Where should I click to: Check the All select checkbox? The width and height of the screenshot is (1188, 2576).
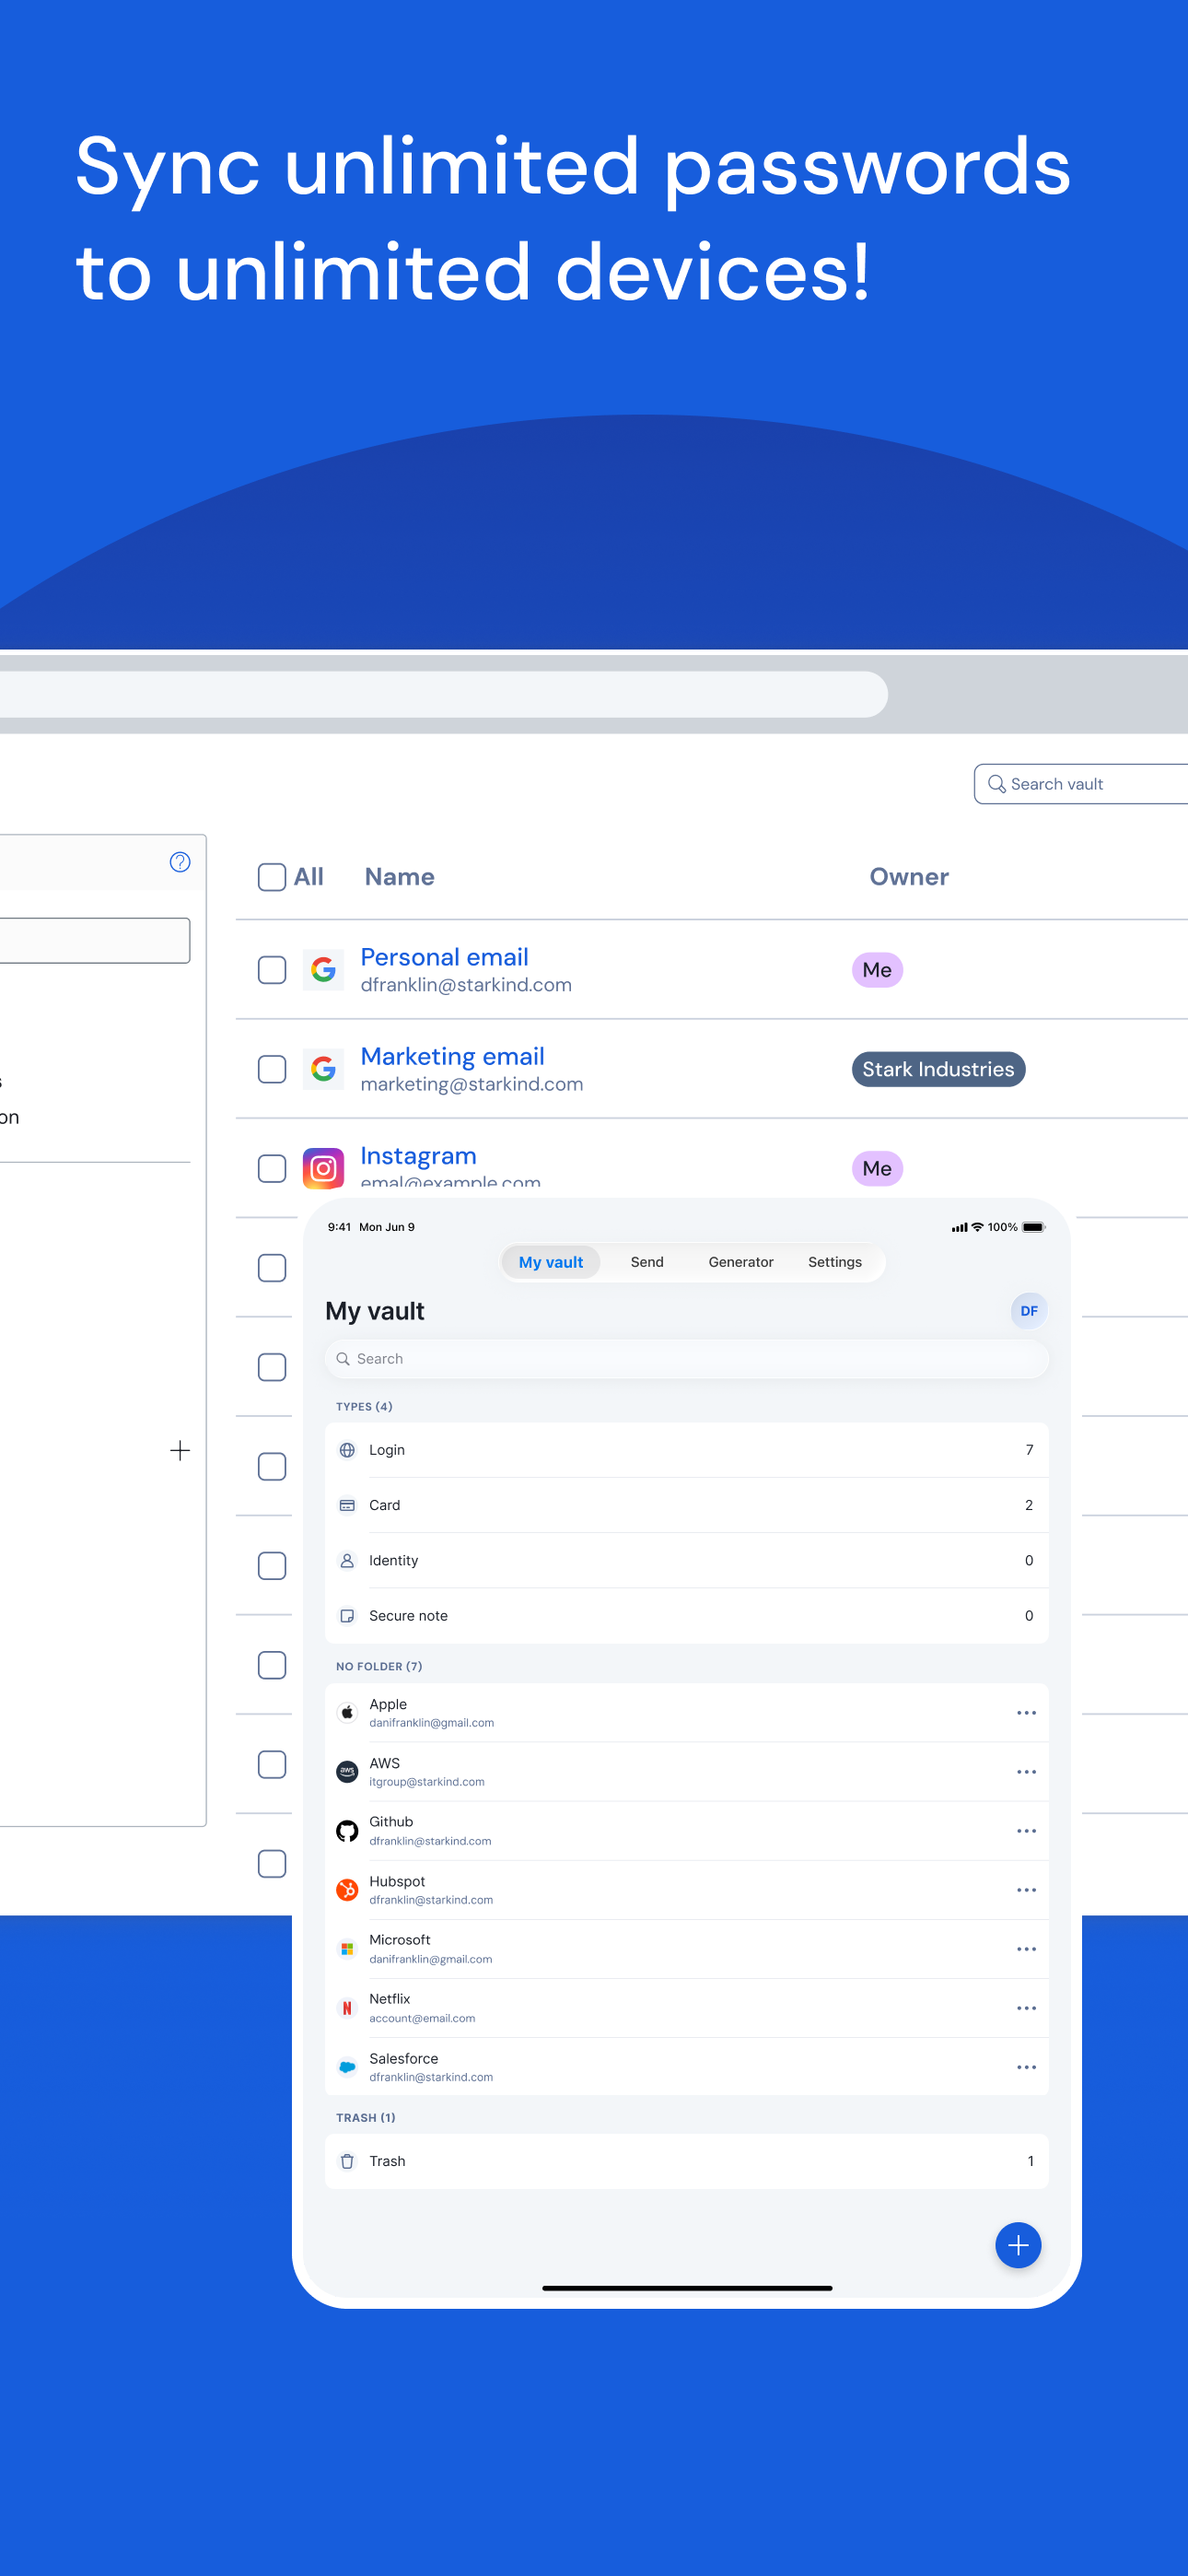[272, 877]
